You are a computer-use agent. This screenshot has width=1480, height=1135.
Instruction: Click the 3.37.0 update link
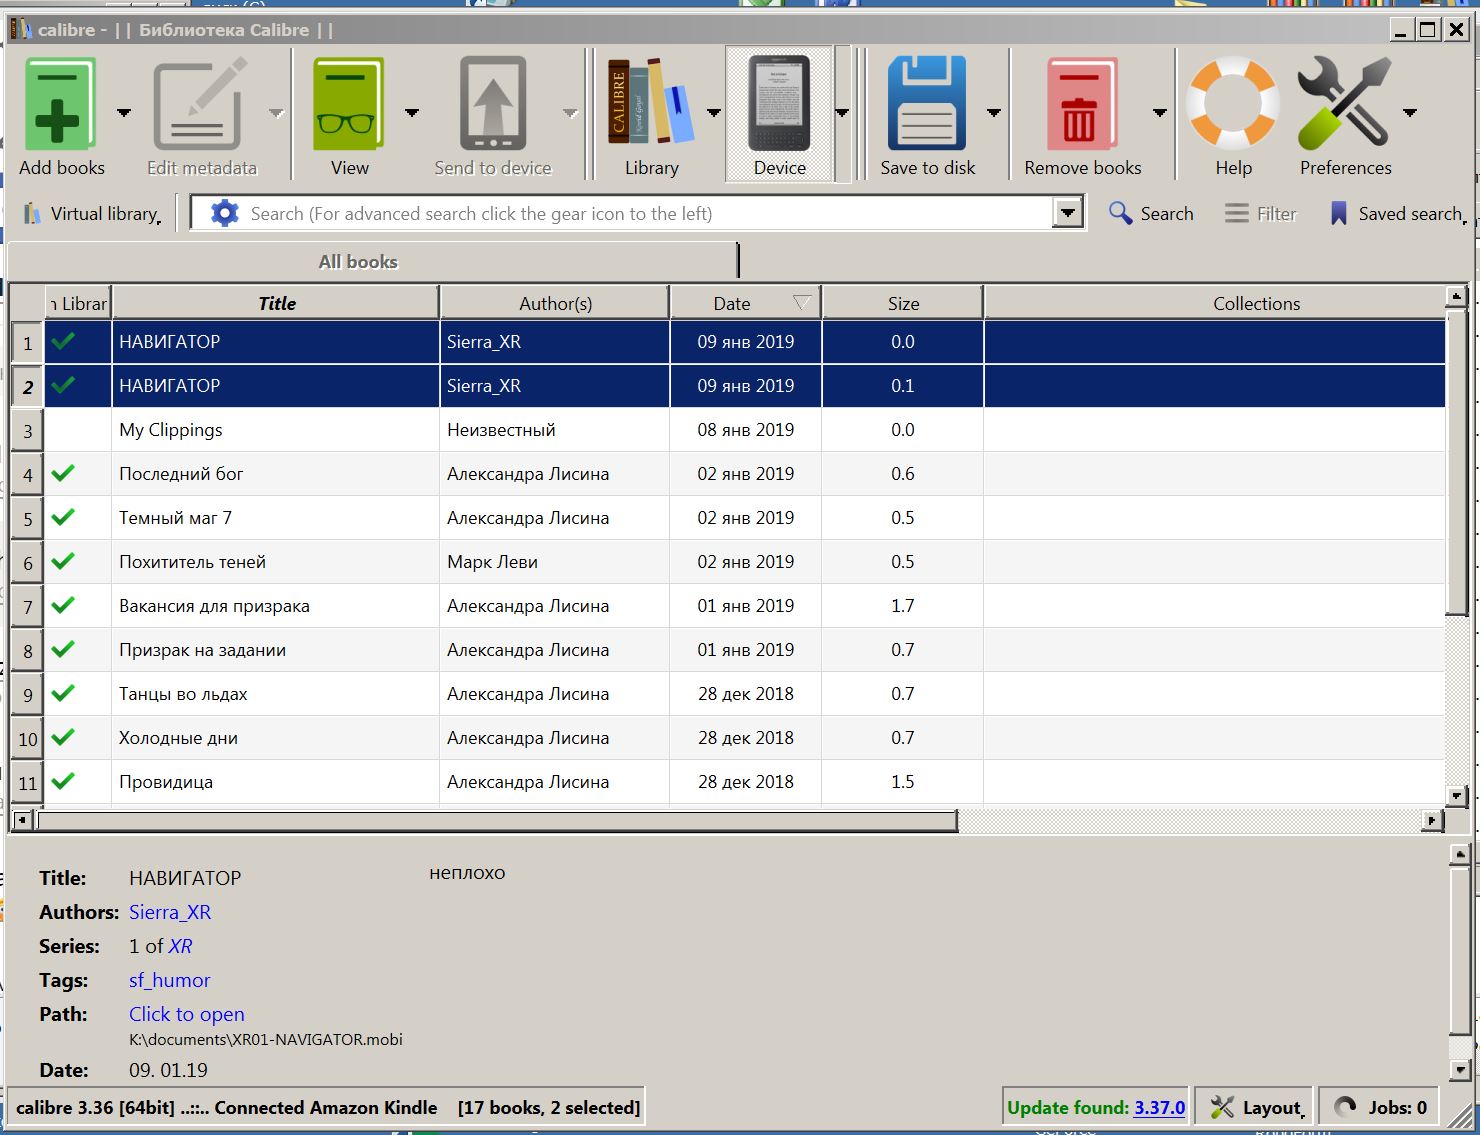[x=1159, y=1108]
